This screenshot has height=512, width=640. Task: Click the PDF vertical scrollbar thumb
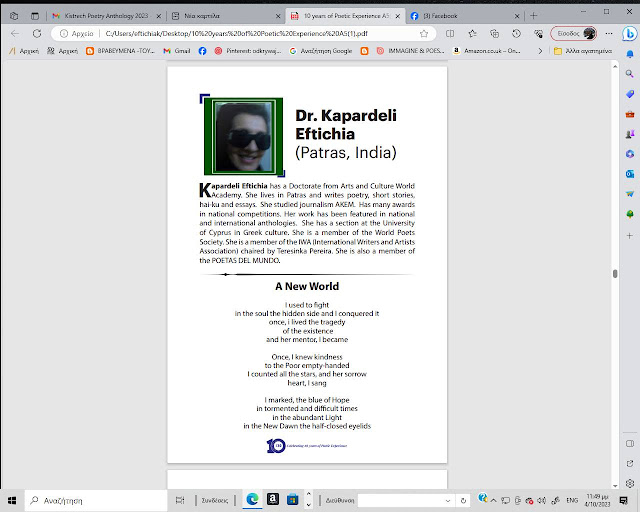click(615, 274)
